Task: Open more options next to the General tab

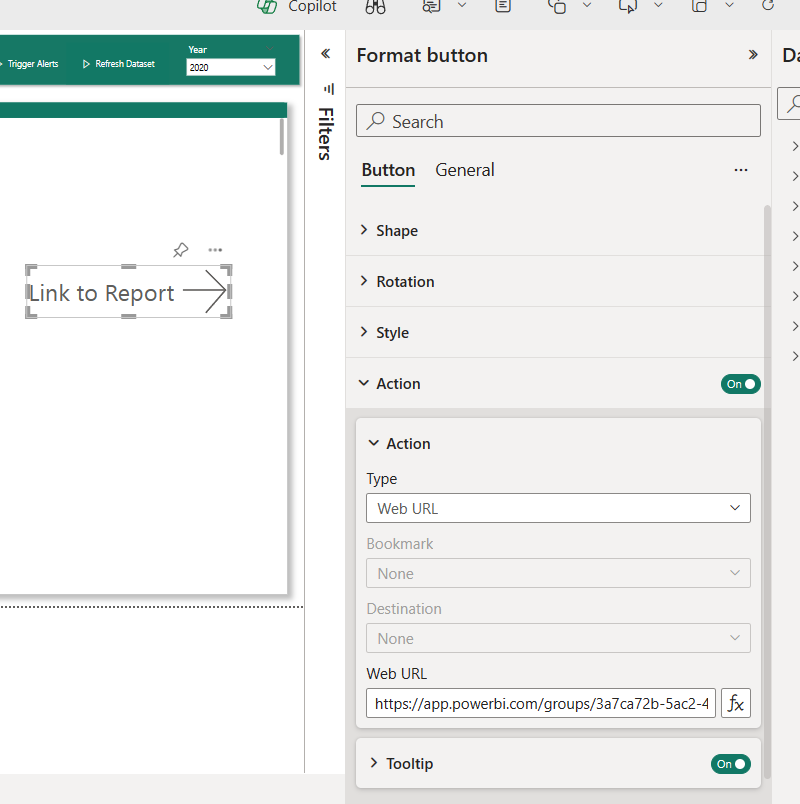Action: click(x=741, y=170)
